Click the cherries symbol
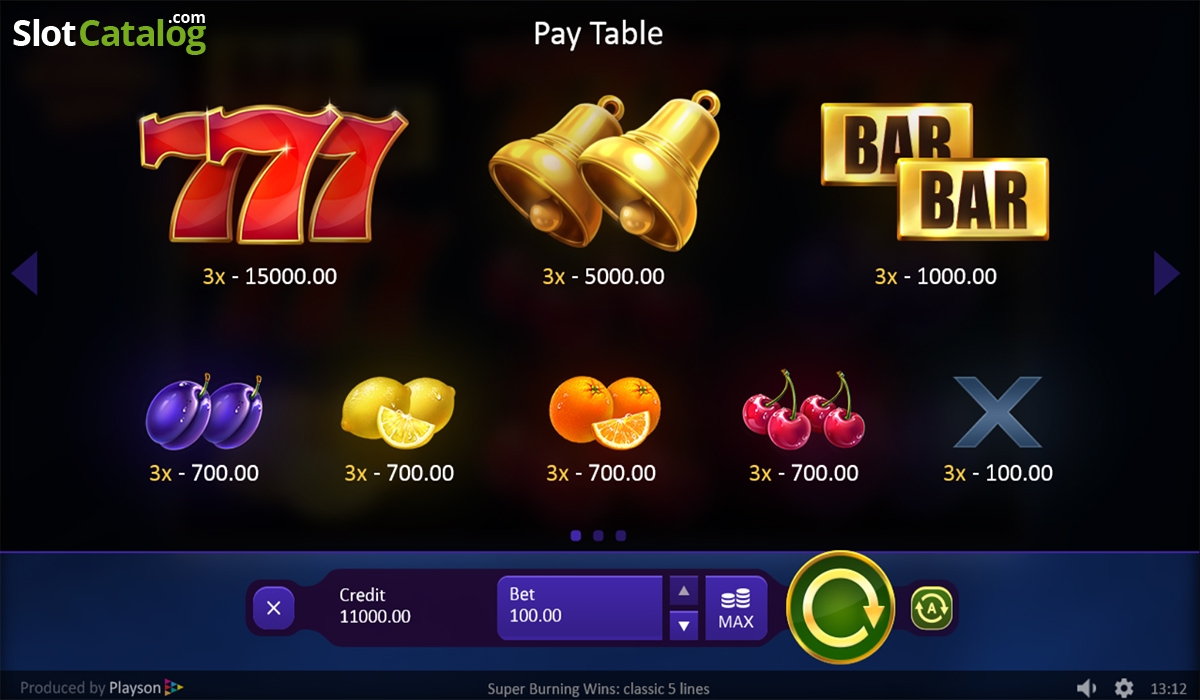 point(803,409)
